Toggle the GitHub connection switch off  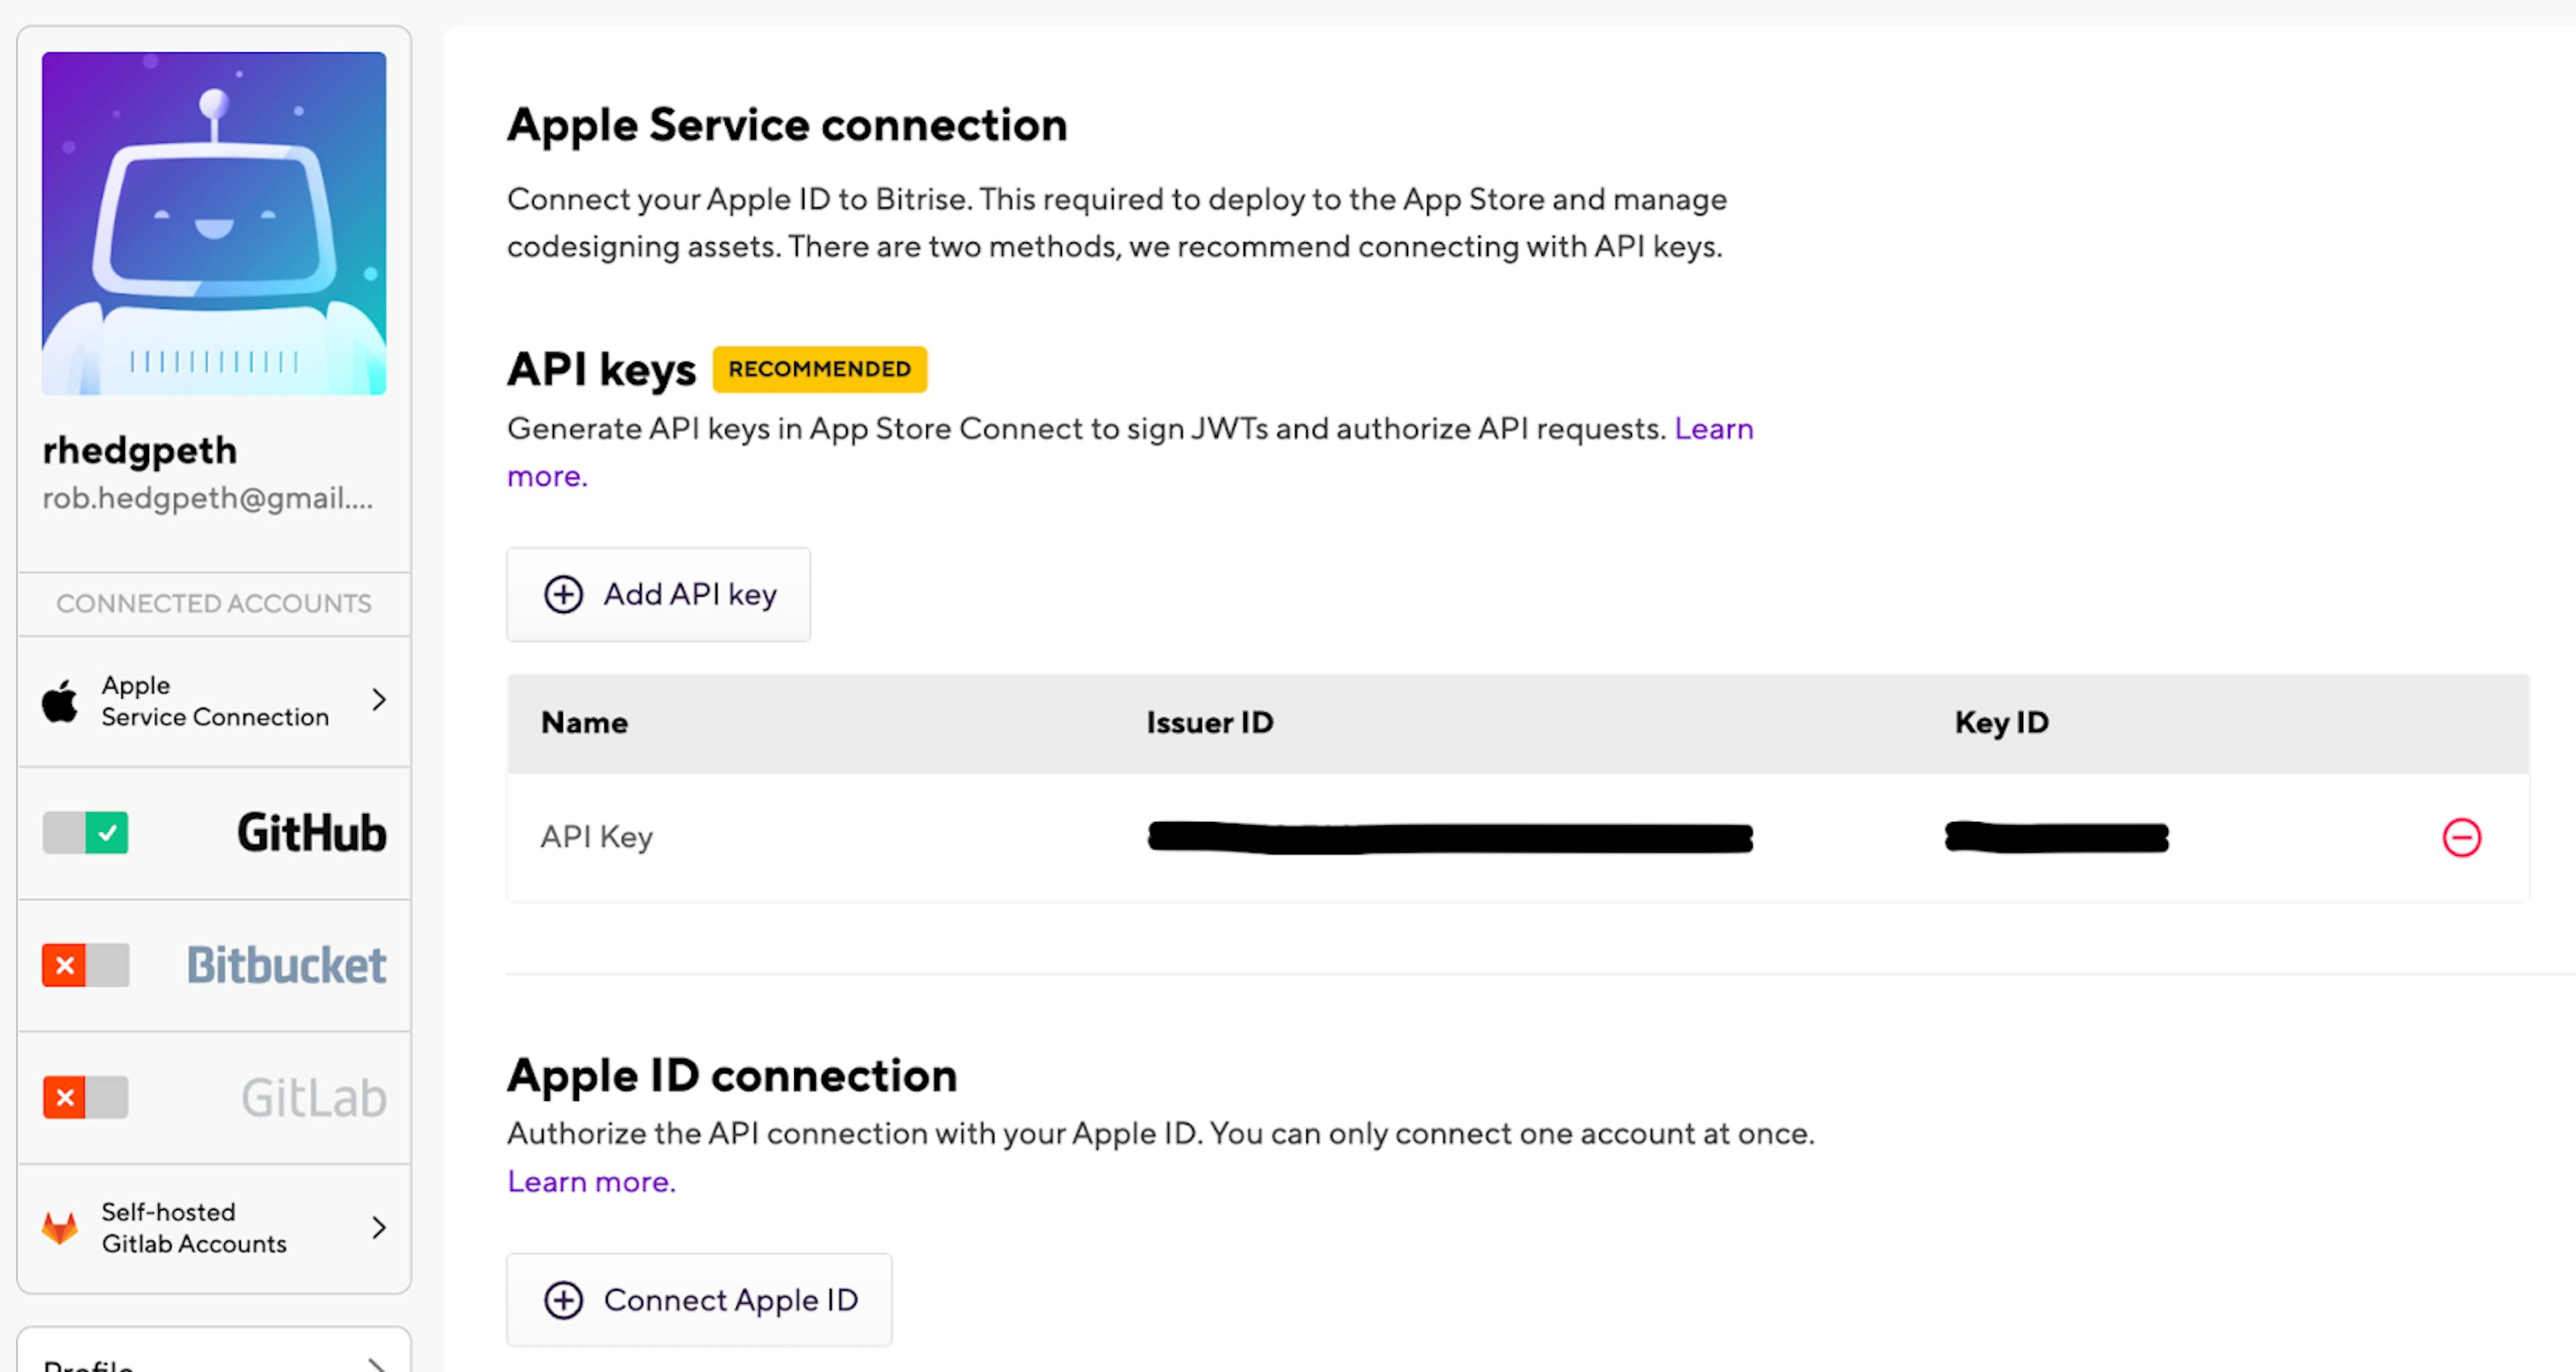86,833
